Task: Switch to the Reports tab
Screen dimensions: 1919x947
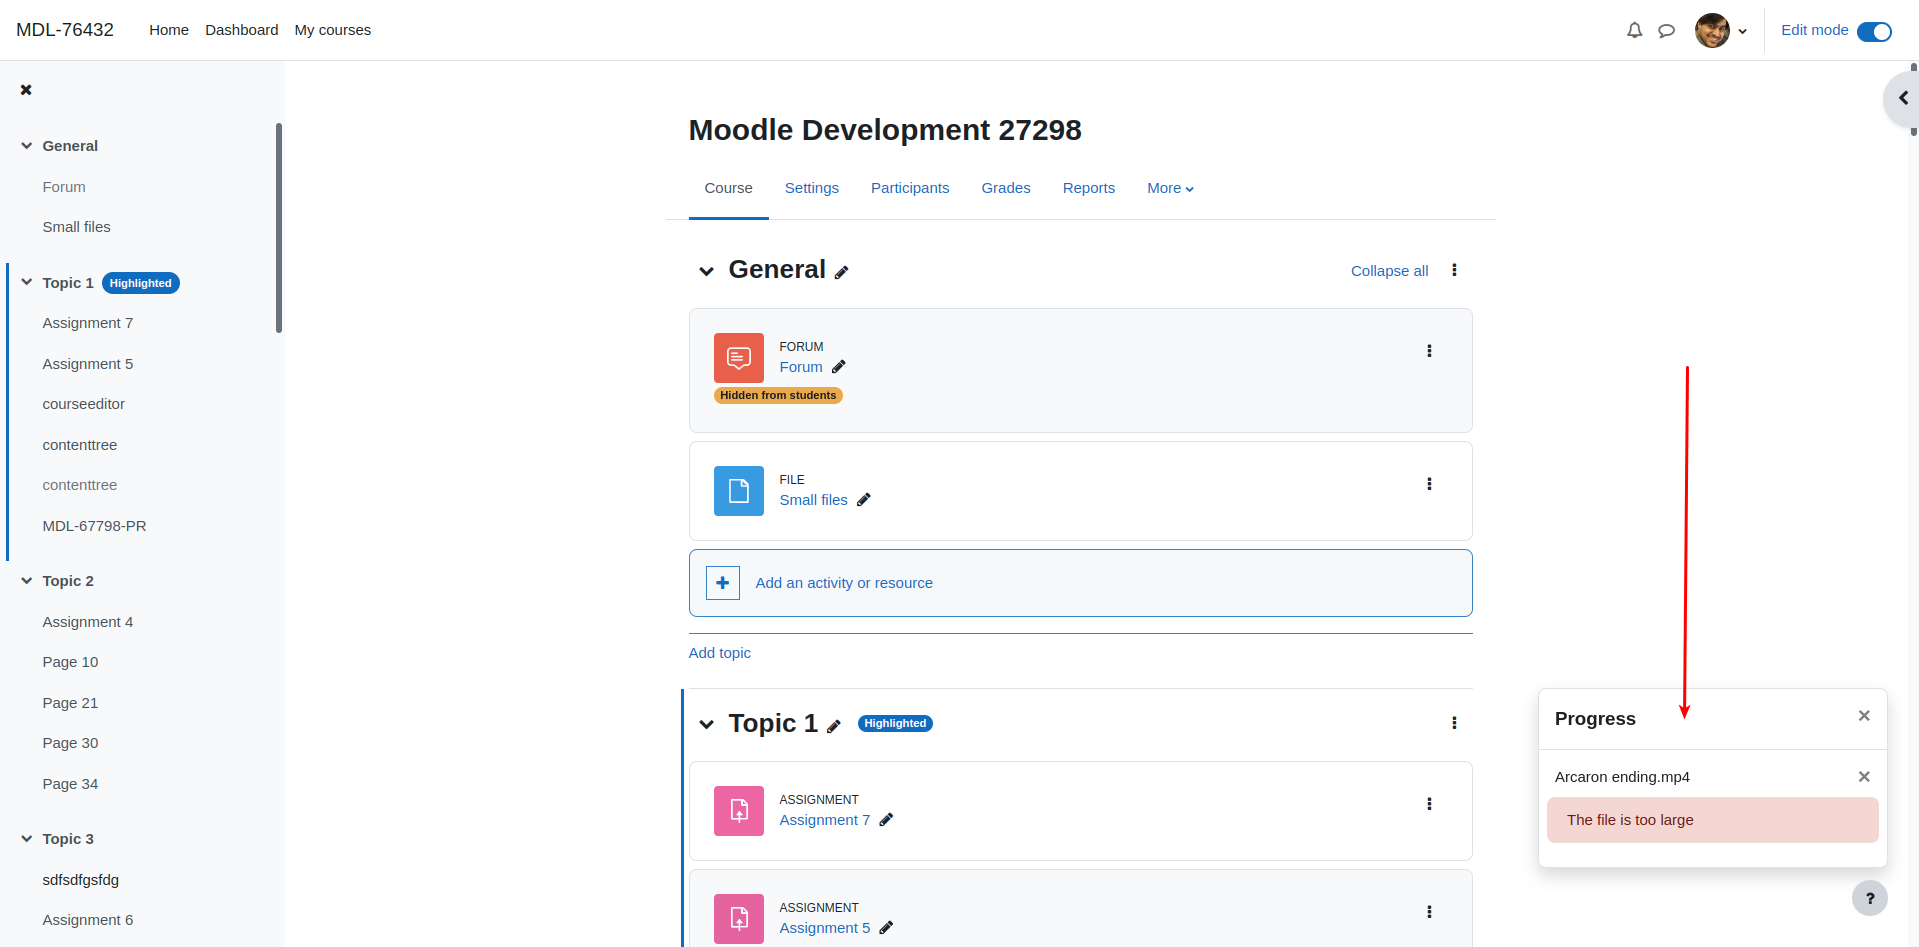Action: [x=1089, y=188]
